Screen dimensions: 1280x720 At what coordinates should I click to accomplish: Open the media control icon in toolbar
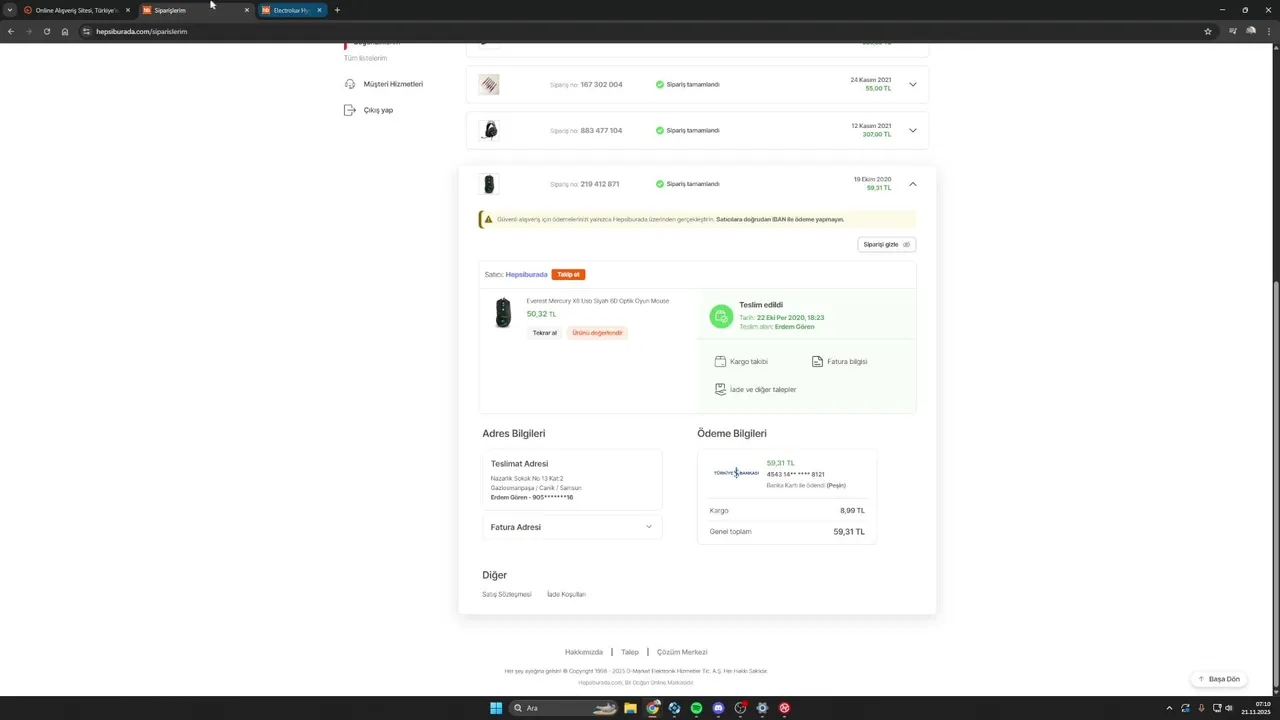click(x=1233, y=31)
